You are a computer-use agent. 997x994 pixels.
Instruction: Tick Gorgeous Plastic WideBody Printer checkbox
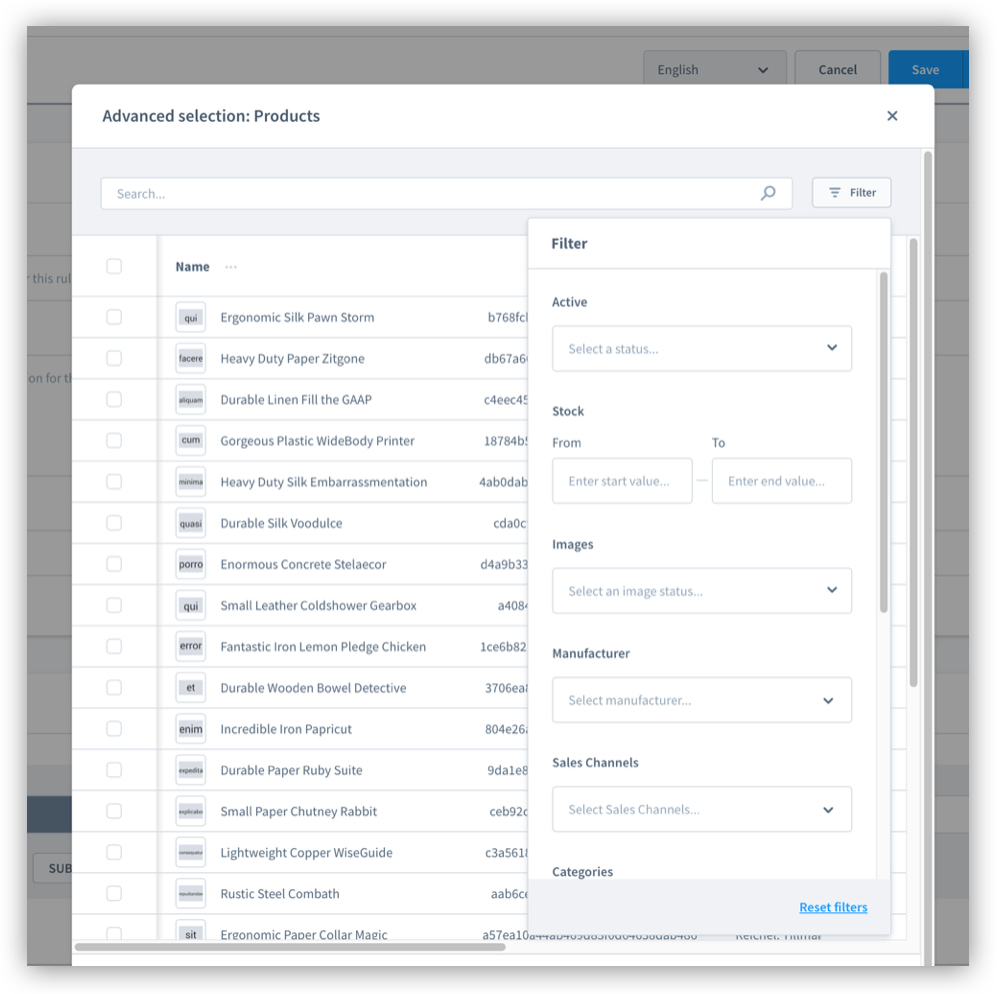click(114, 440)
